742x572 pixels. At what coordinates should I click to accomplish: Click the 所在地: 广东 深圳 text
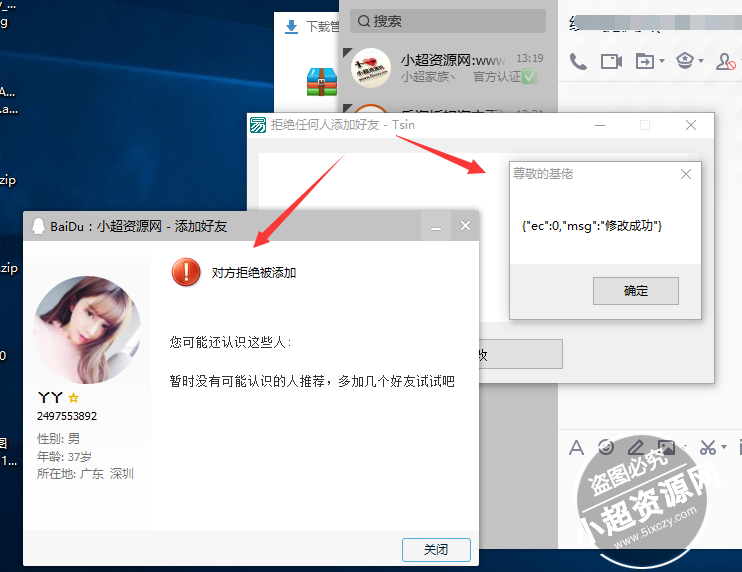pos(85,474)
